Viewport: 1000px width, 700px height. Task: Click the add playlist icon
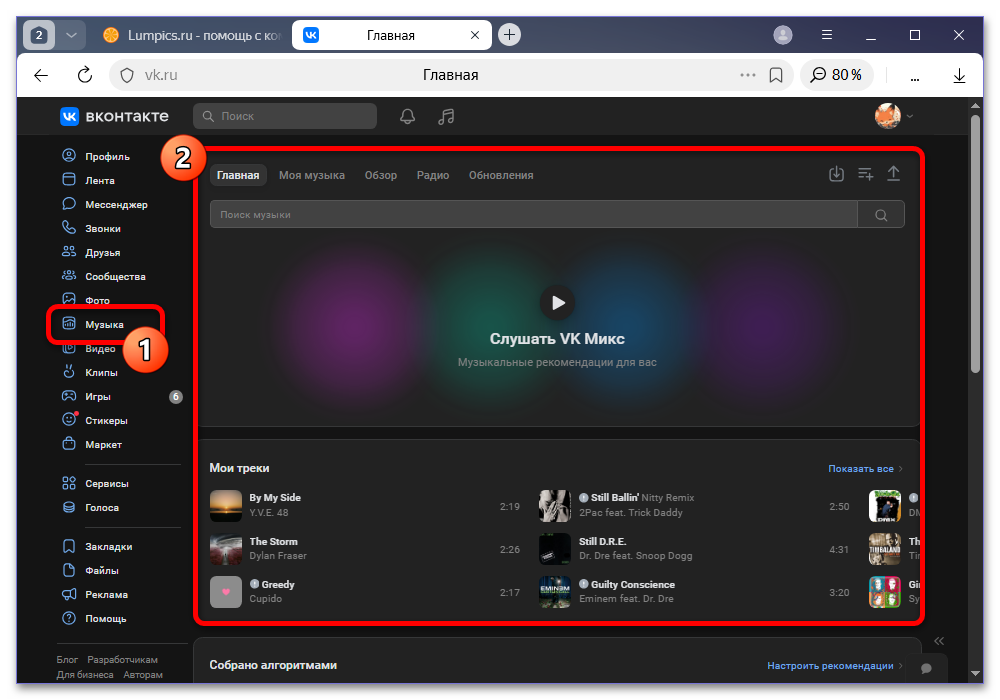pos(865,173)
